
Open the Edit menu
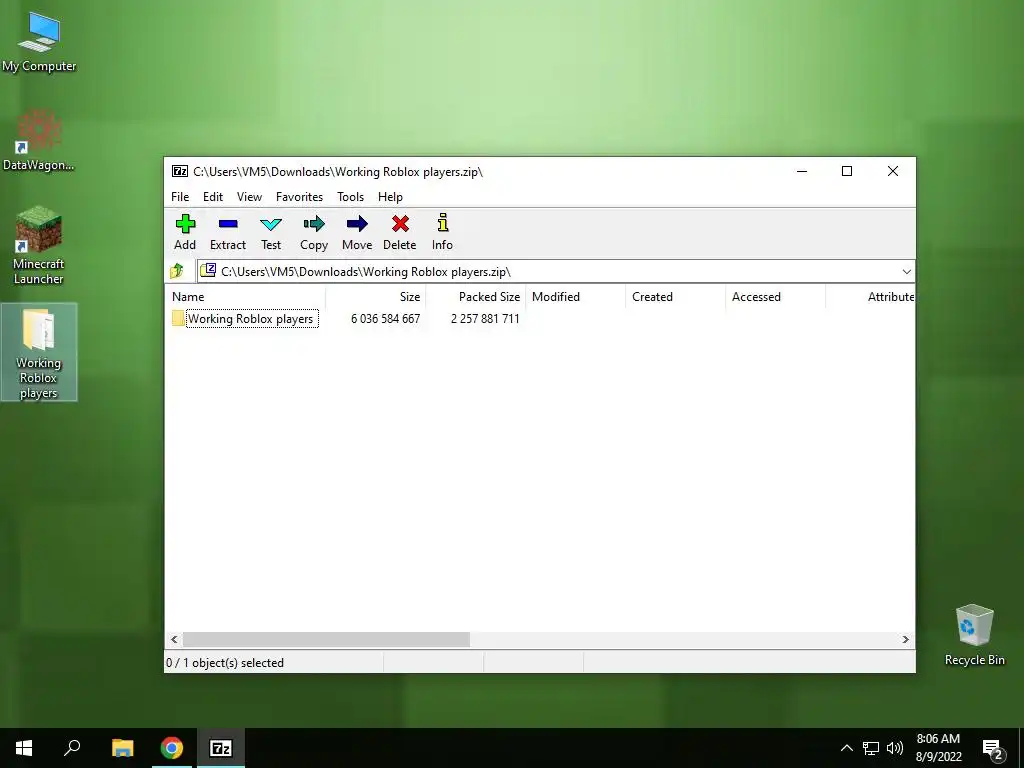pos(213,197)
